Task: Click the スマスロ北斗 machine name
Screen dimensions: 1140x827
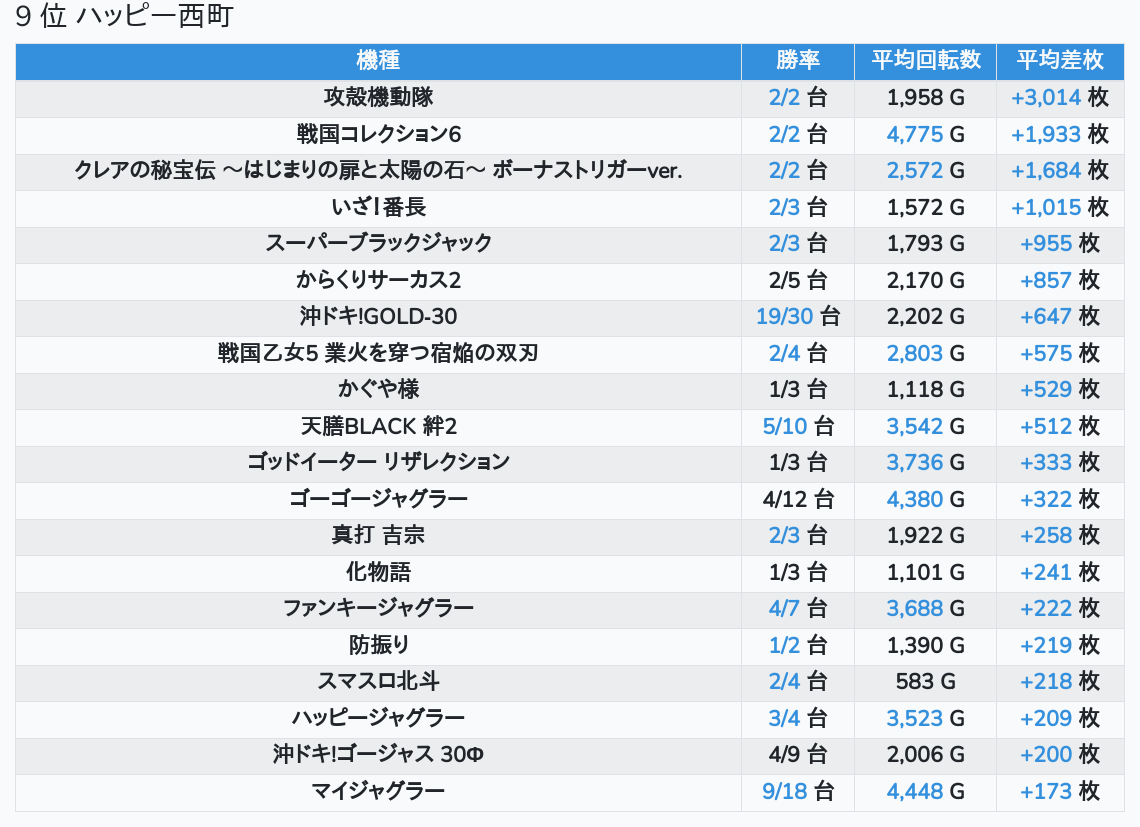Action: click(x=378, y=681)
